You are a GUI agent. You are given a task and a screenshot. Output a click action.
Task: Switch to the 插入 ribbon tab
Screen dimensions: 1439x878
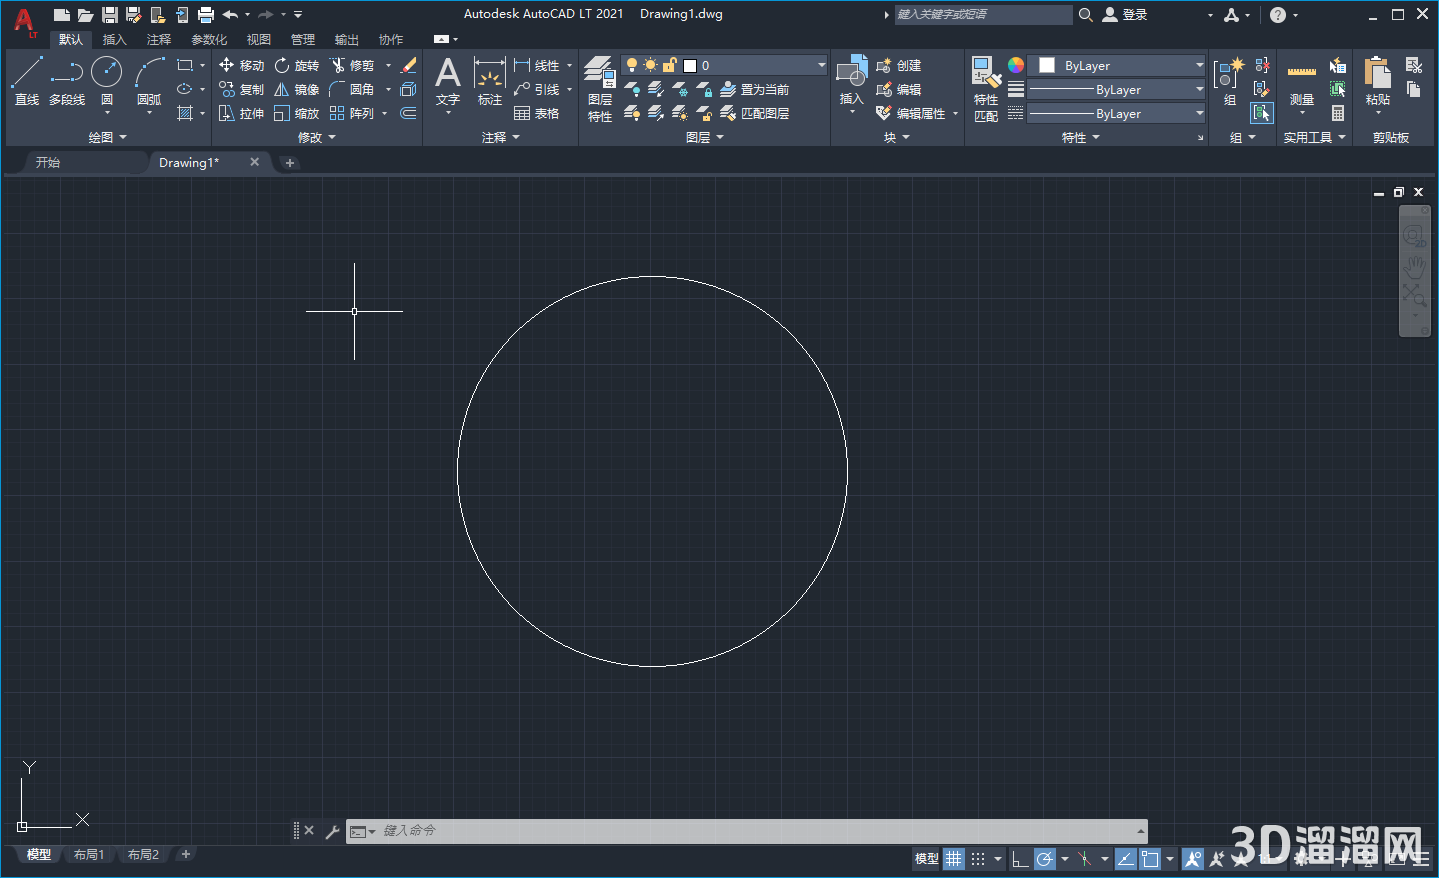click(114, 39)
